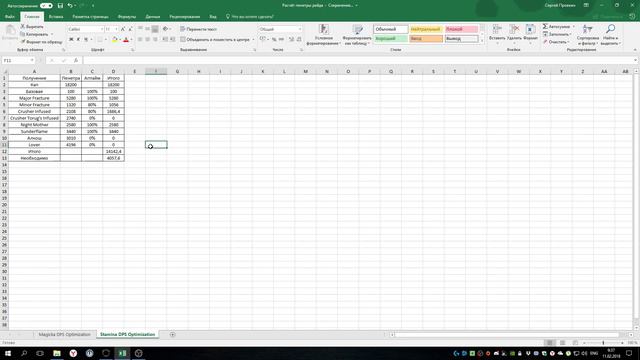640x360 pixels.
Task: Click the Insert Function fx icon
Action: (76, 60)
